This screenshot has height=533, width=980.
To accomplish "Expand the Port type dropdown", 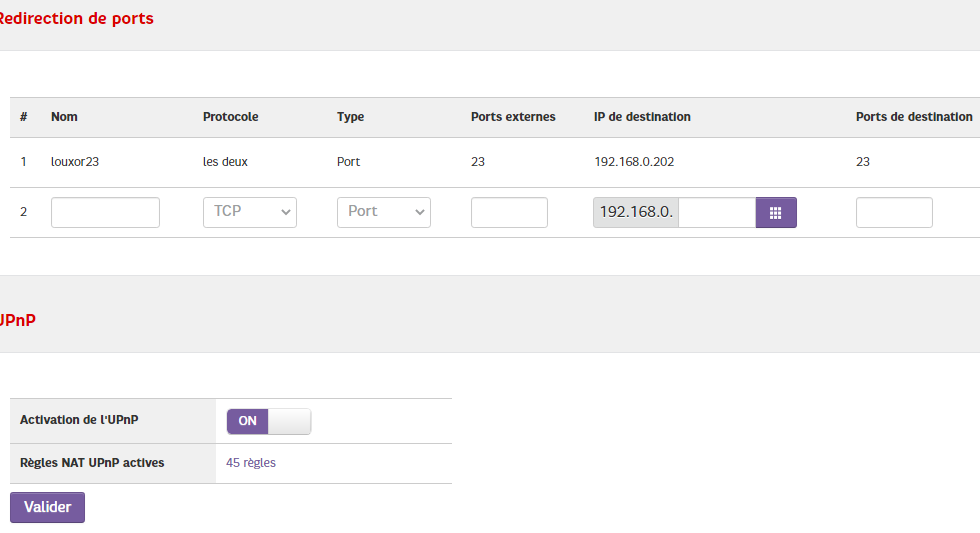I will [x=383, y=212].
